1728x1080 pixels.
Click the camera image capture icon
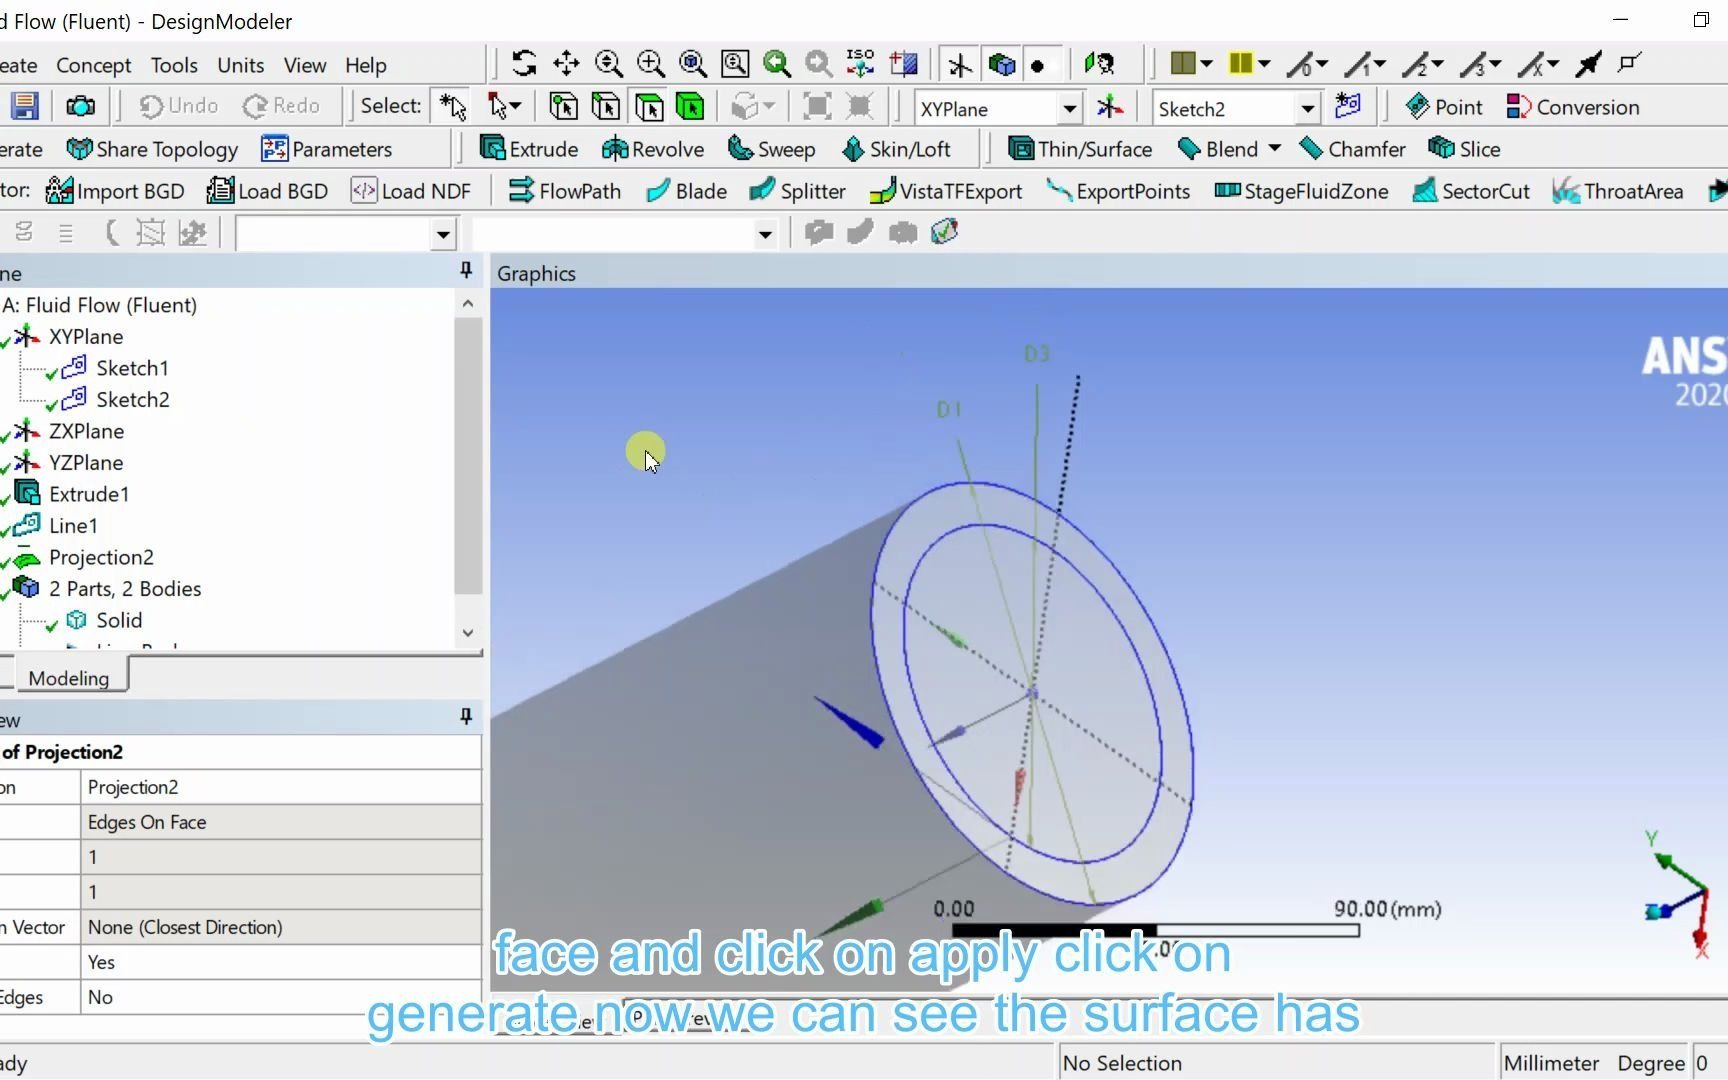(x=80, y=106)
